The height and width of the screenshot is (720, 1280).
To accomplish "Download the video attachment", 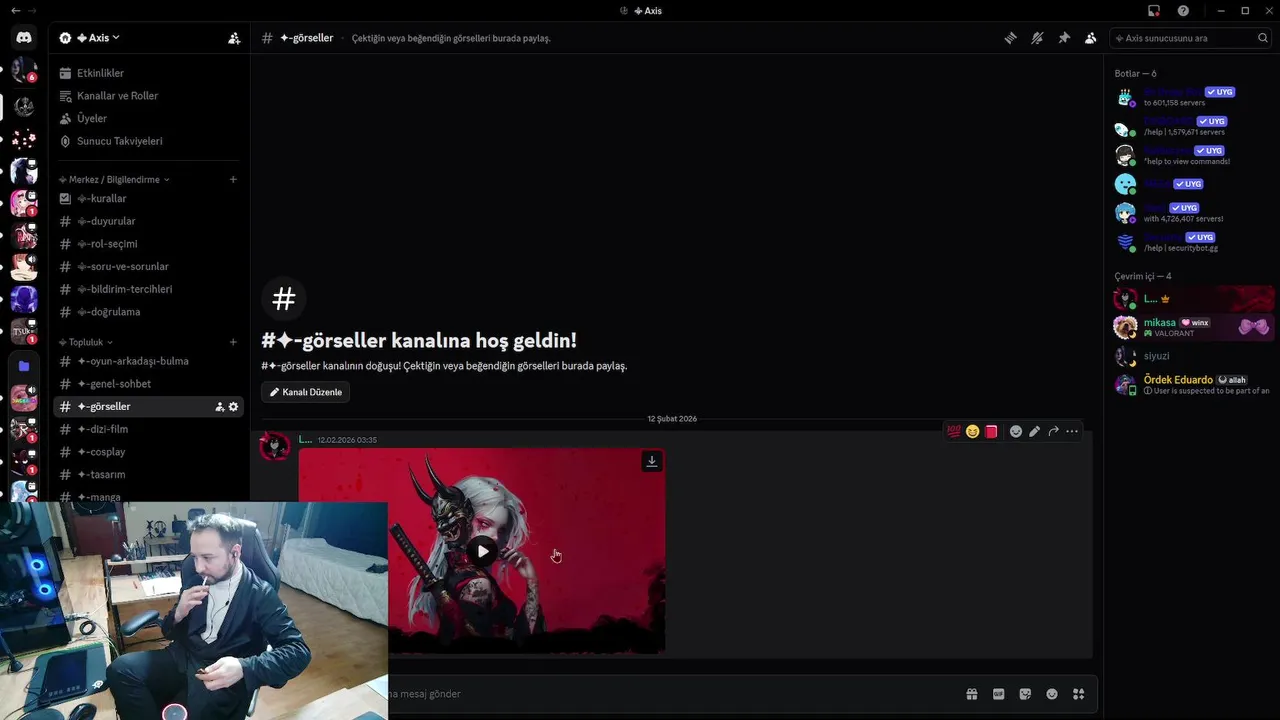I will [x=652, y=461].
